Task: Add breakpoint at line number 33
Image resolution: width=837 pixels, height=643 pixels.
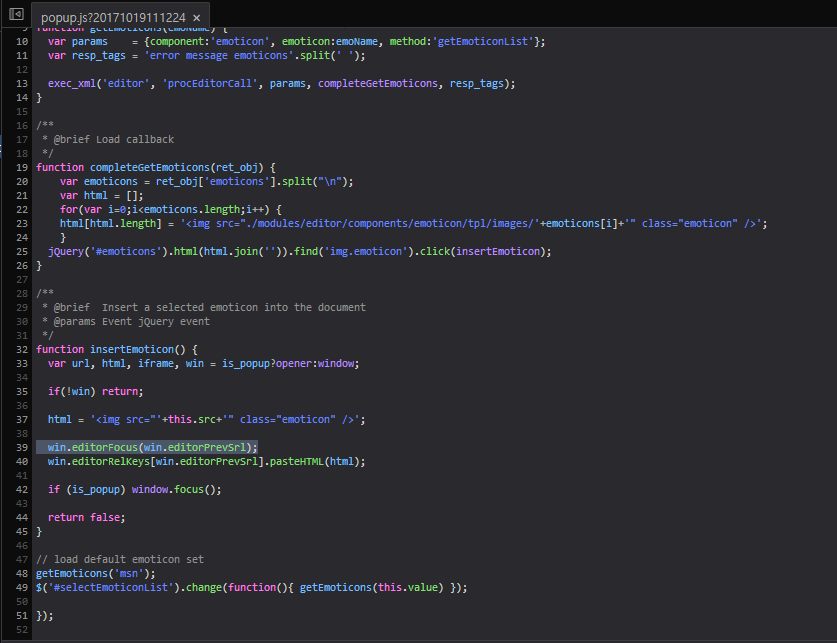Action: click(x=22, y=363)
